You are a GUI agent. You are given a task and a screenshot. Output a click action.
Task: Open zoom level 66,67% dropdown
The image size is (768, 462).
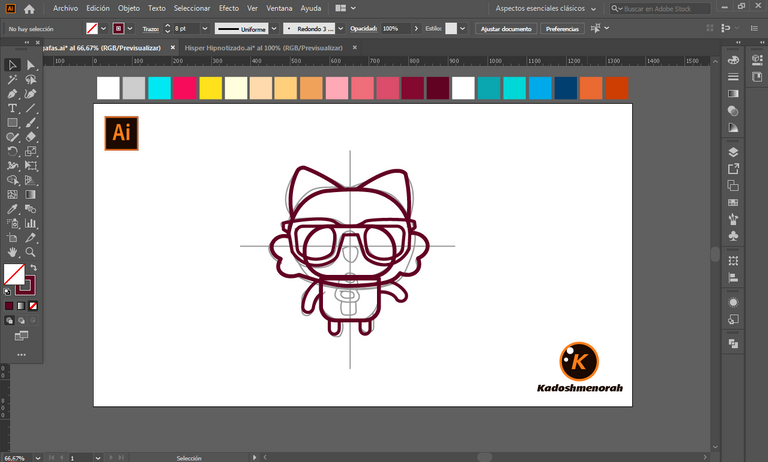tap(38, 458)
